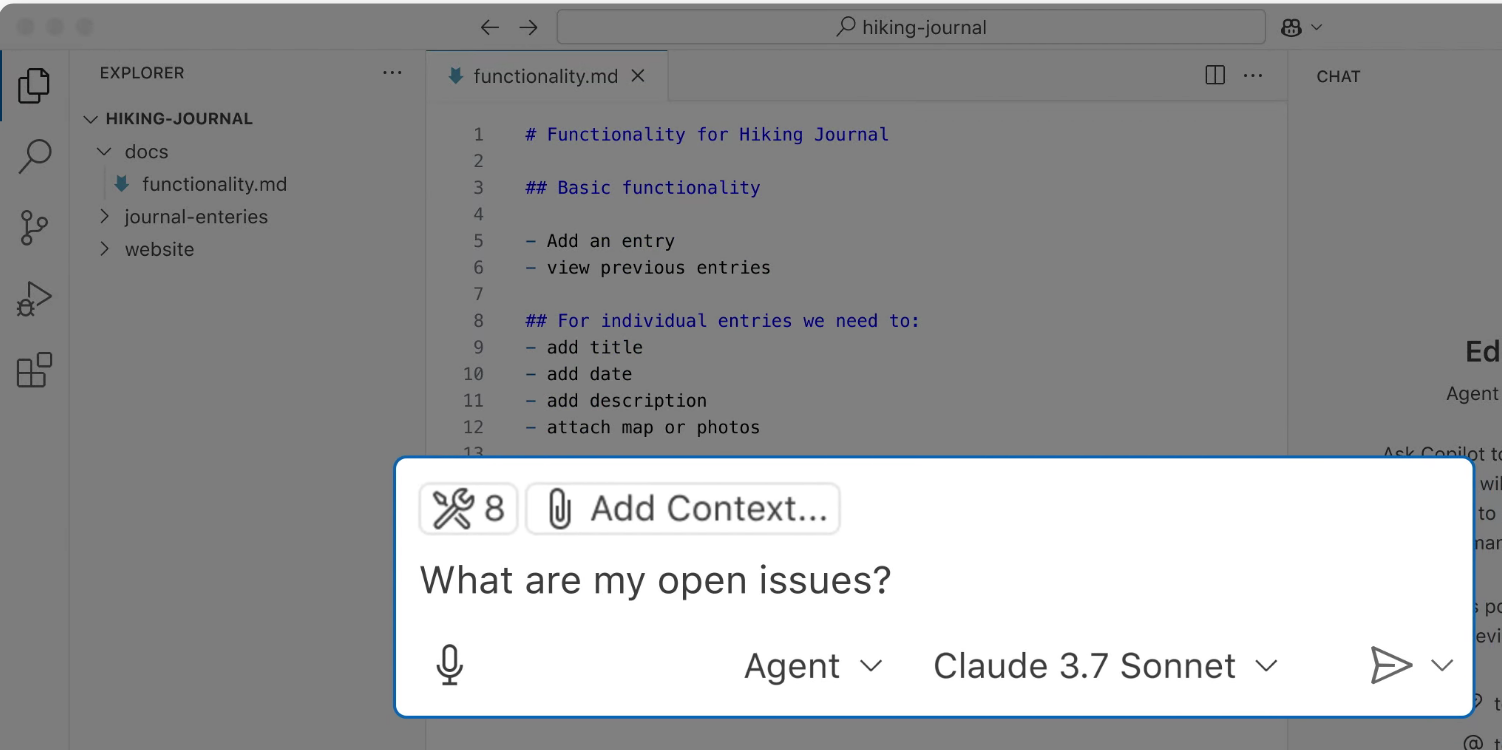Open the Extensions view
Viewport: 1502px width, 750px height.
click(35, 369)
